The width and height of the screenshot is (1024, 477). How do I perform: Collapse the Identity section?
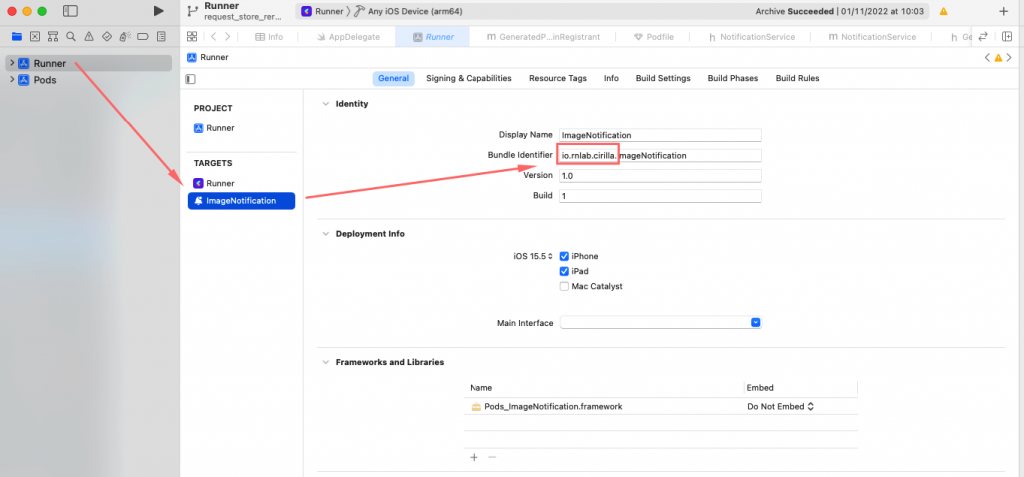tap(325, 103)
